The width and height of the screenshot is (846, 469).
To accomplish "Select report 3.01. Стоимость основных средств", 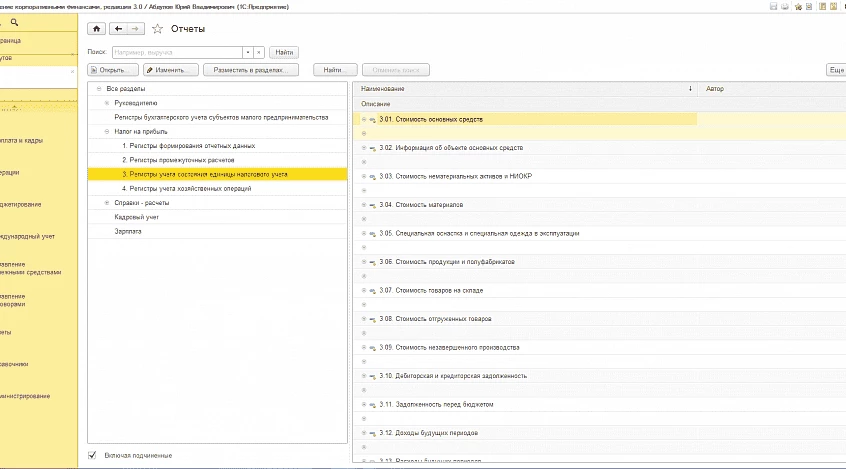I will (x=431, y=119).
